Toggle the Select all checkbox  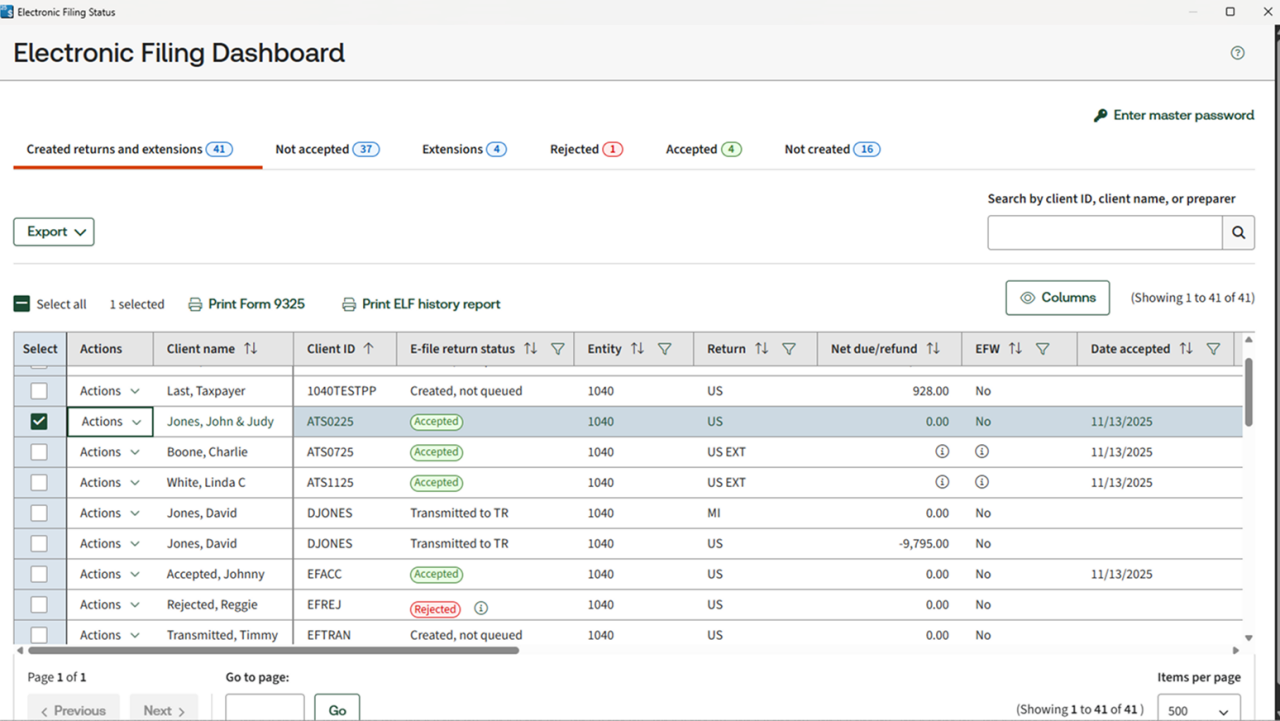tap(22, 304)
